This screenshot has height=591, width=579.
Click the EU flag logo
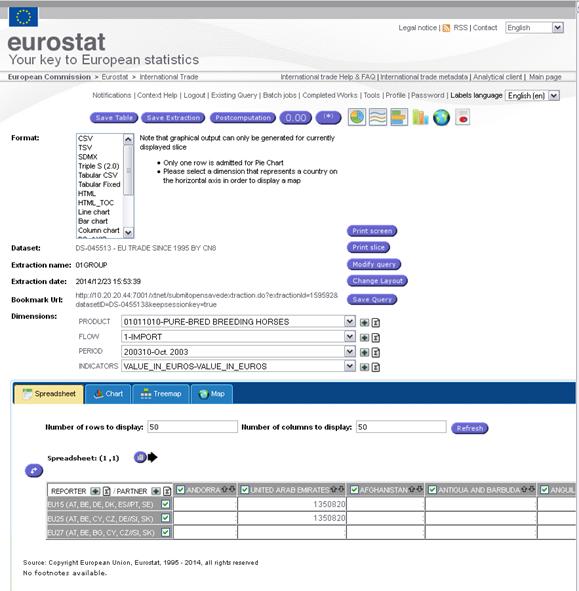(23, 17)
